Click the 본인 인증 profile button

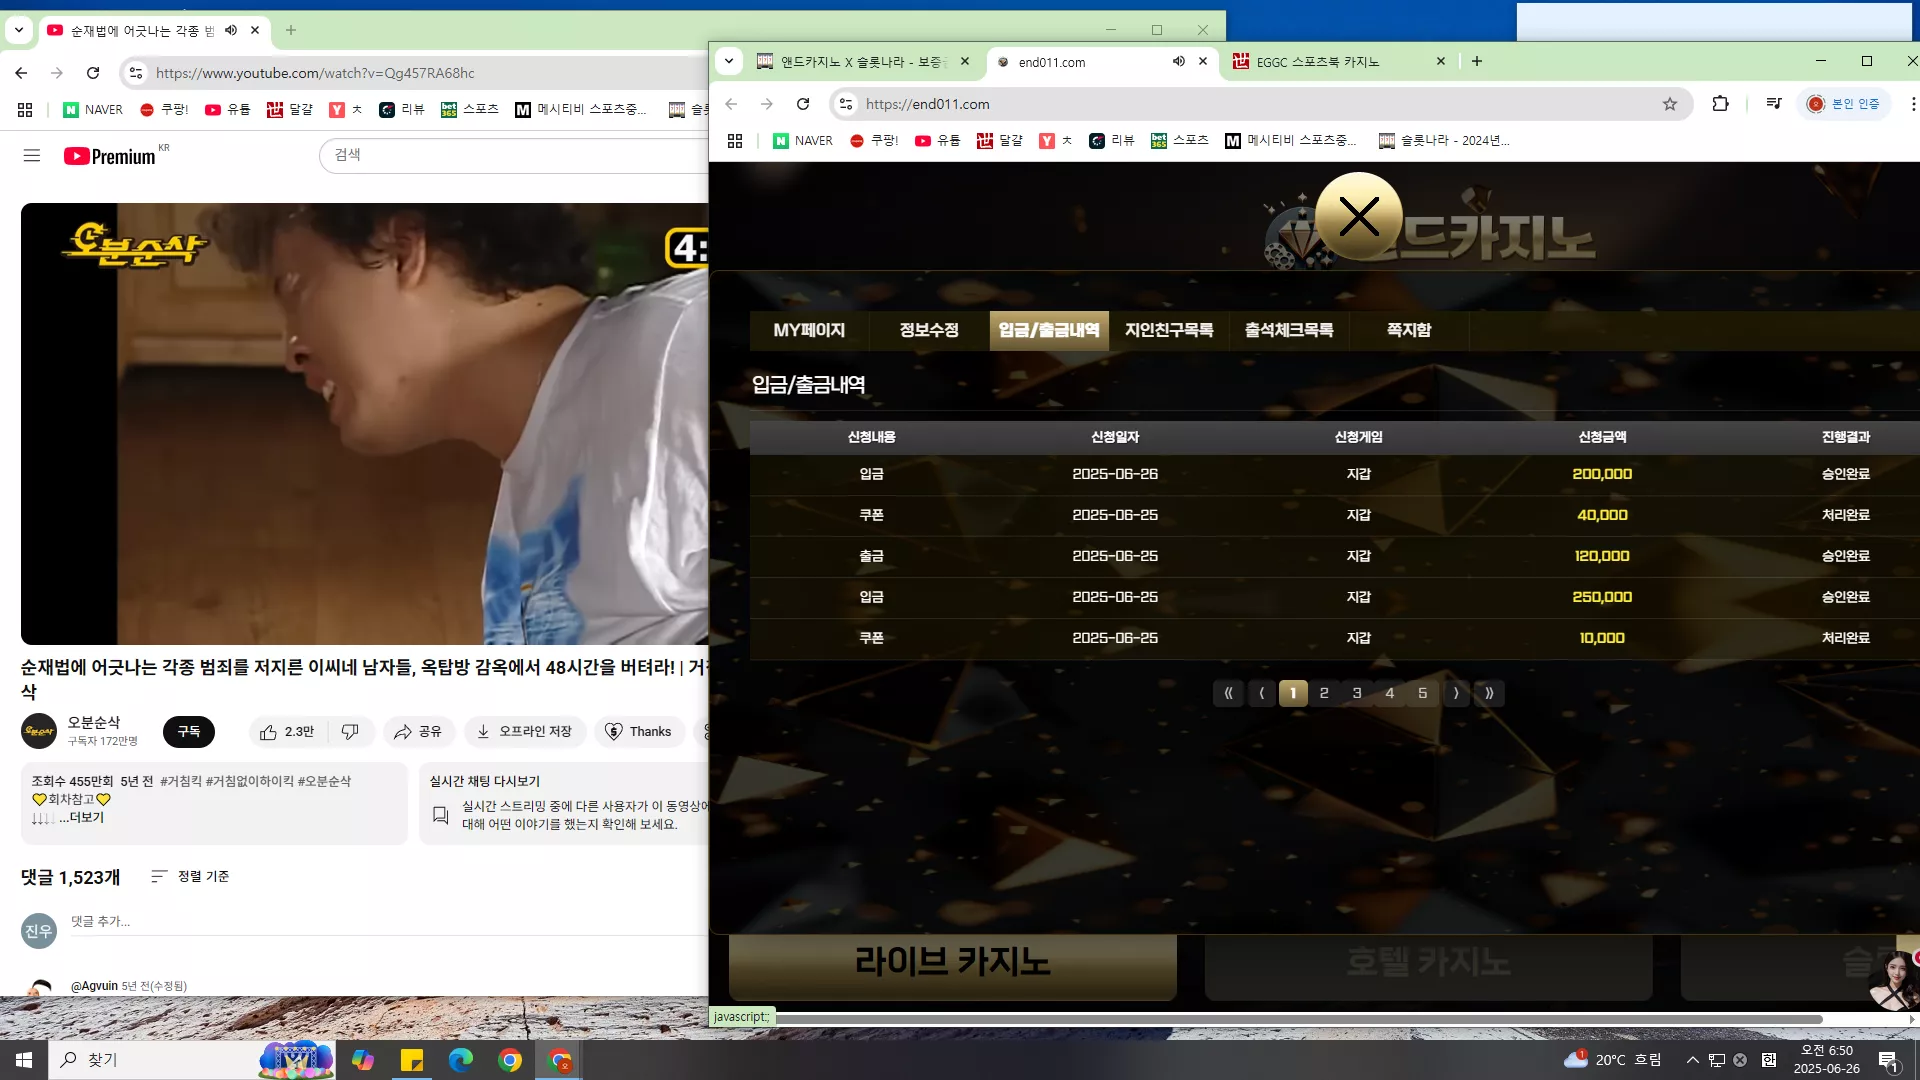coord(1844,104)
